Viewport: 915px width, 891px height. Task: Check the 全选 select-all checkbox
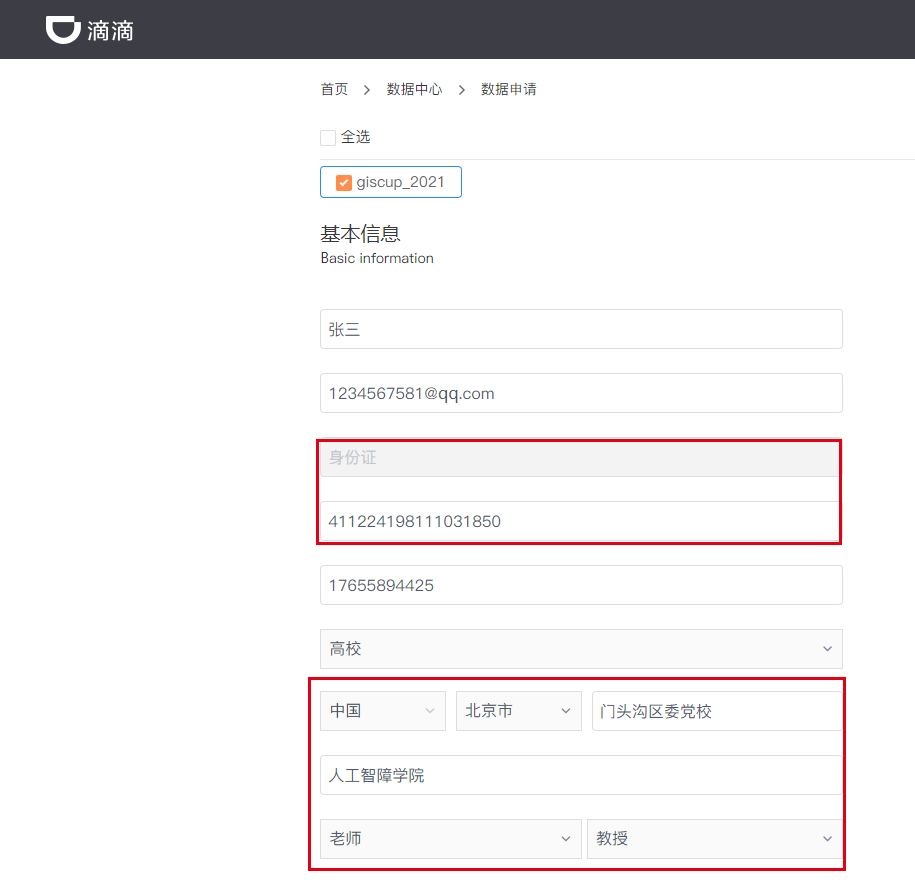[328, 138]
